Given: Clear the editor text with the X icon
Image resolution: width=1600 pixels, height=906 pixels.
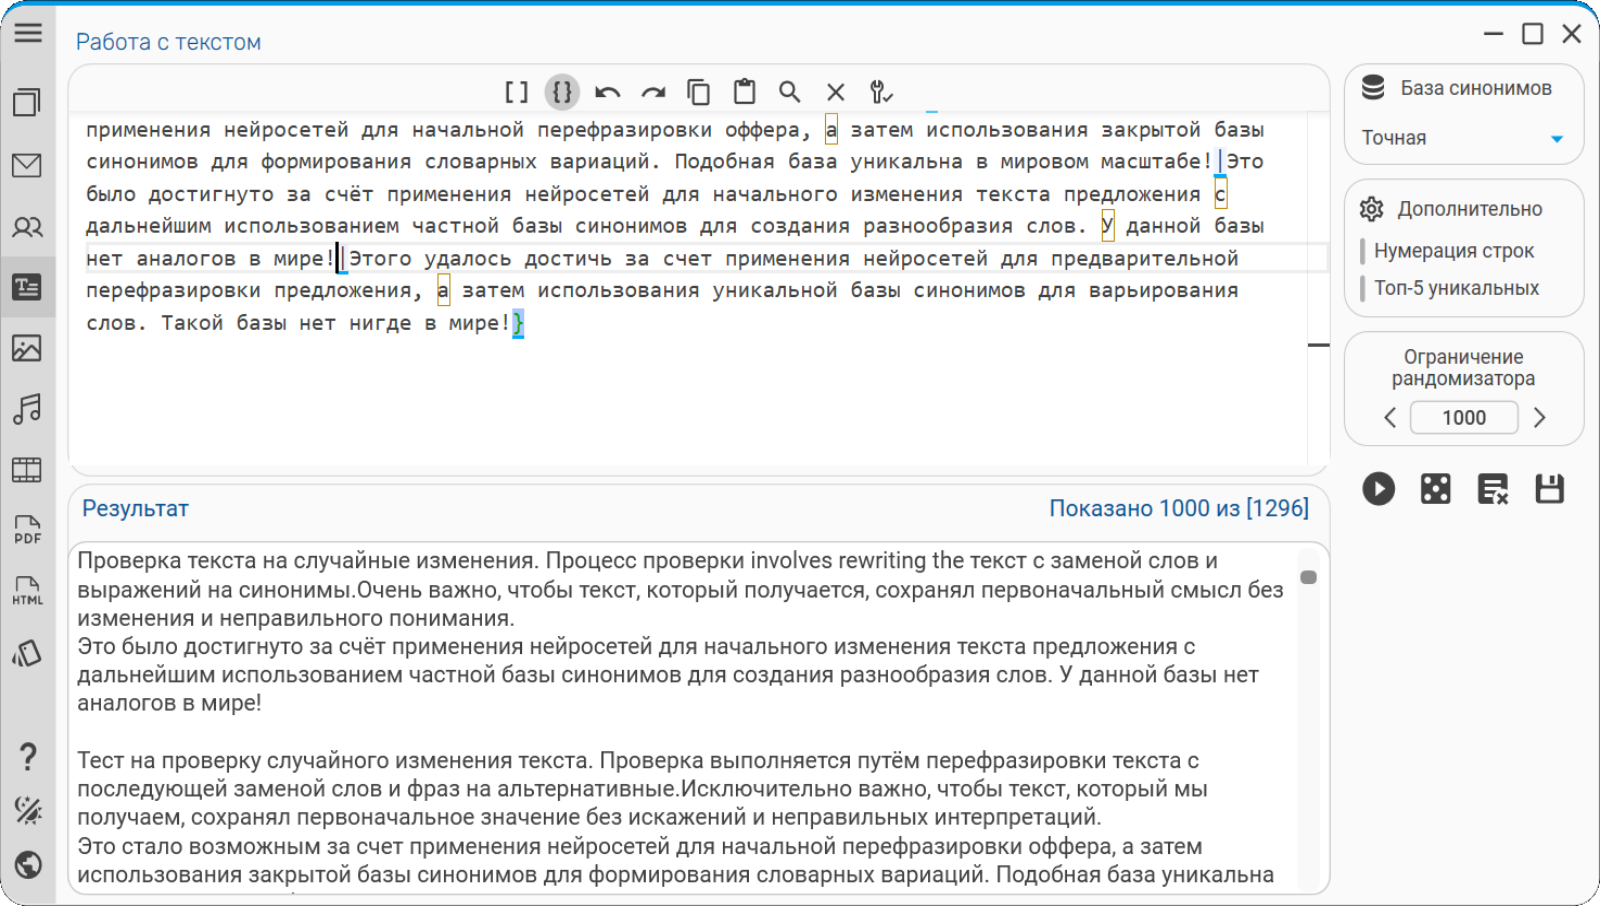Looking at the screenshot, I should 836,92.
